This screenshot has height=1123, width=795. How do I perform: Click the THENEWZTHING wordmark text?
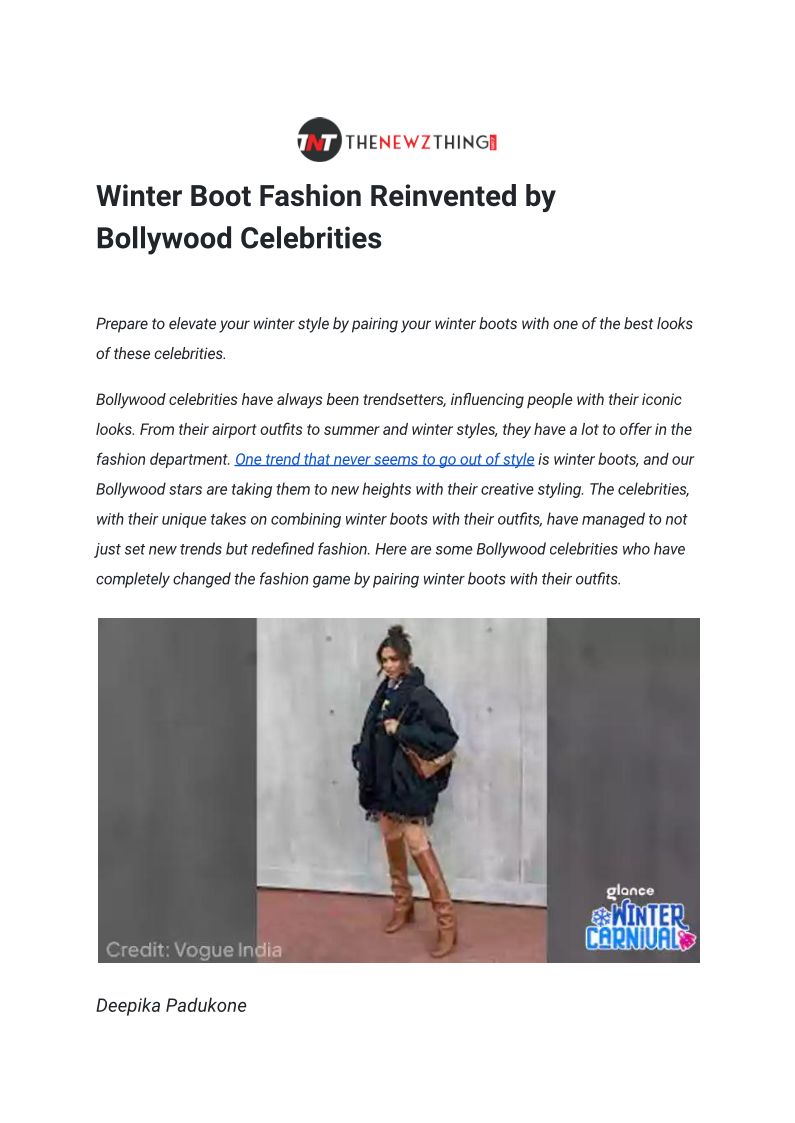tap(417, 142)
